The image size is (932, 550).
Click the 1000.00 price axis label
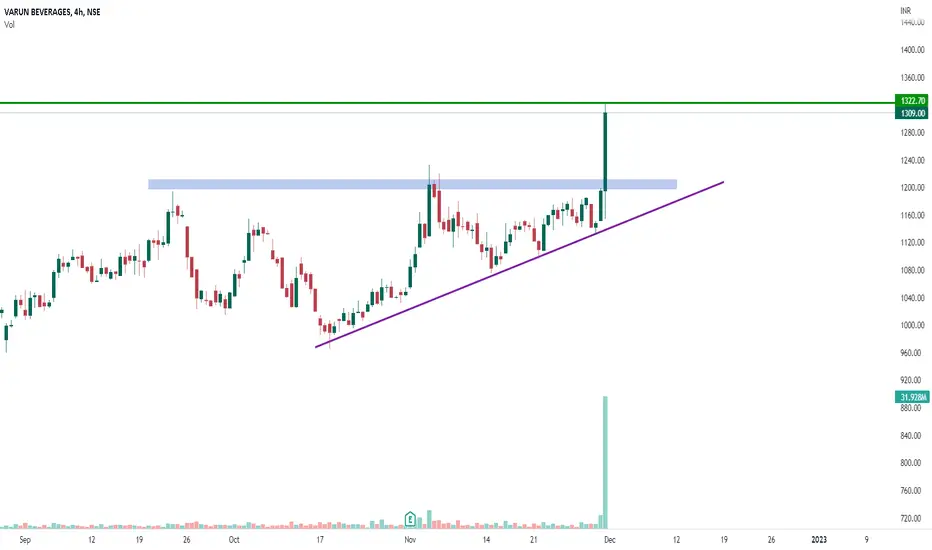(x=912, y=325)
